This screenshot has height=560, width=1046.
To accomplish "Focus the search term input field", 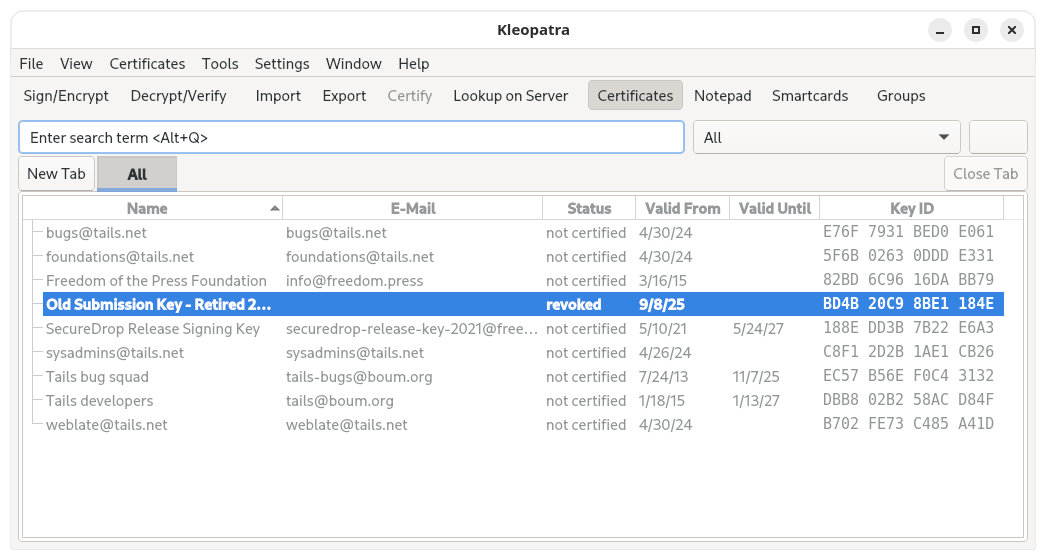I will (x=350, y=138).
